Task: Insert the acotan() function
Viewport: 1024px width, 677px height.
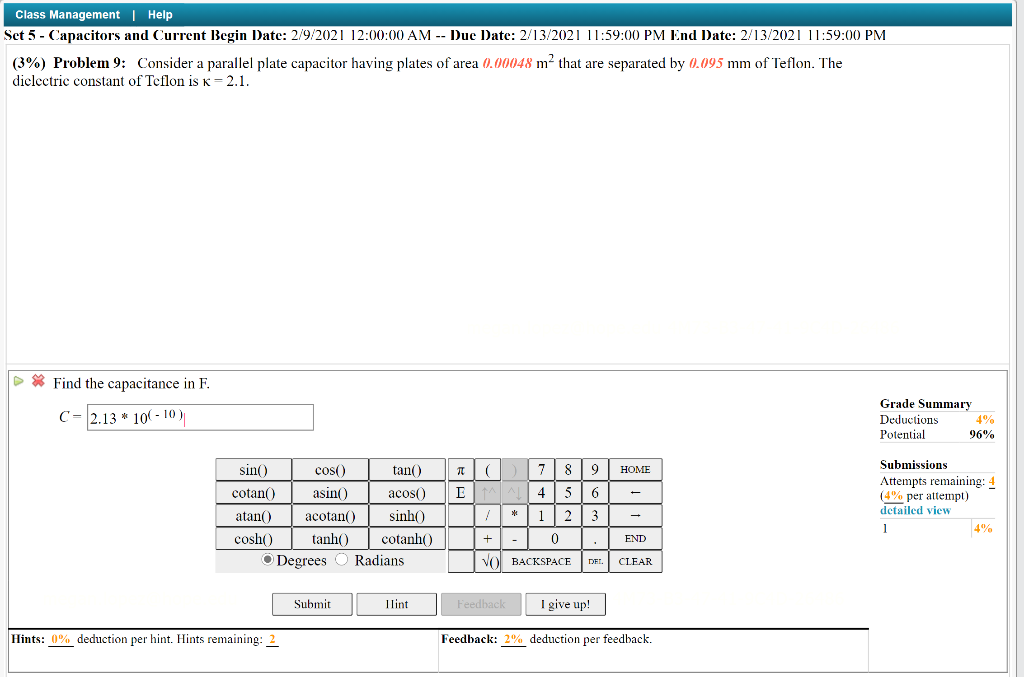Action: coord(330,515)
